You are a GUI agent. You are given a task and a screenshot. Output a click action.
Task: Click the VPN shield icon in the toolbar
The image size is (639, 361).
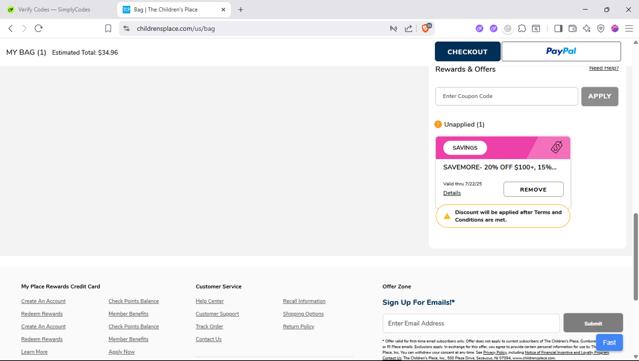pos(601,28)
